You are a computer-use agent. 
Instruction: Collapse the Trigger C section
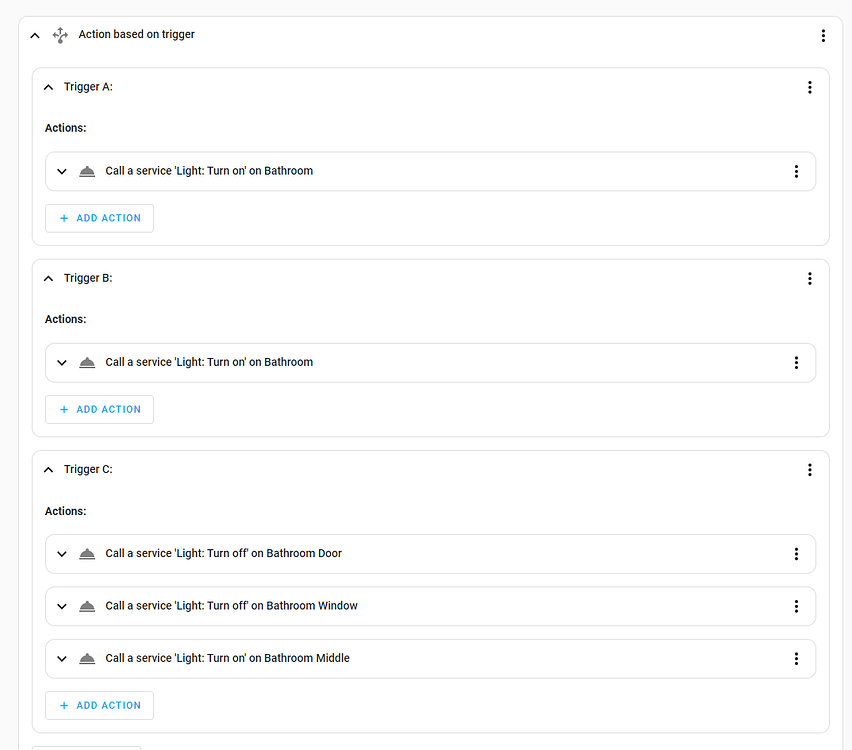(48, 469)
